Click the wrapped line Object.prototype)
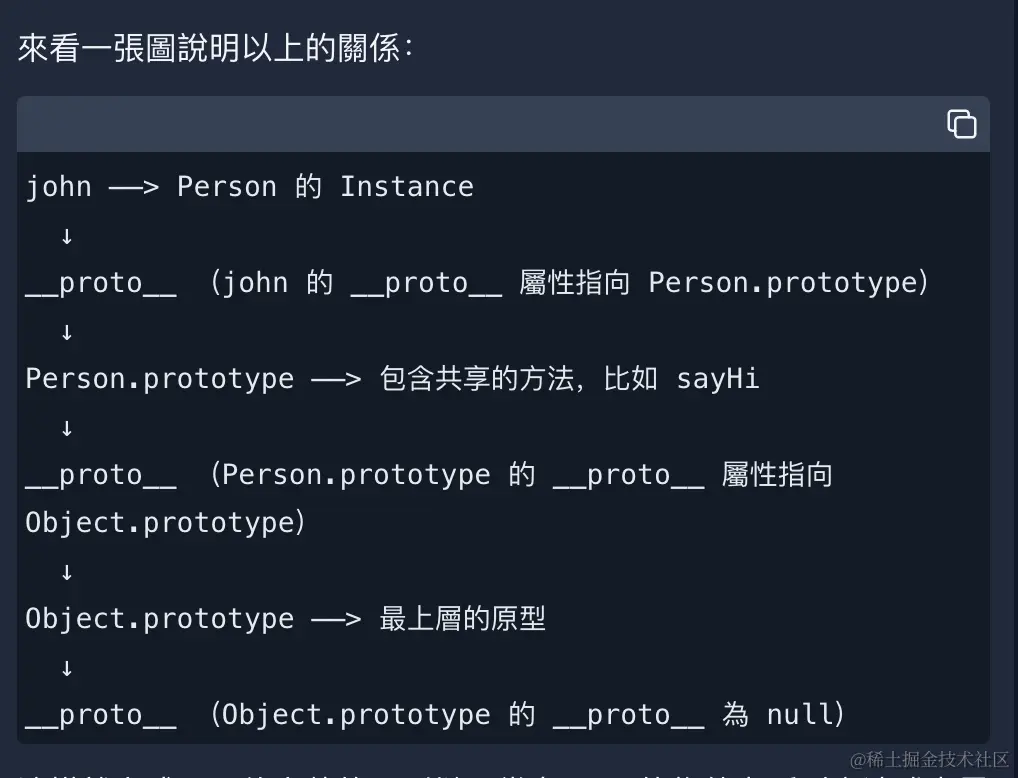This screenshot has height=778, width=1018. tap(165, 523)
